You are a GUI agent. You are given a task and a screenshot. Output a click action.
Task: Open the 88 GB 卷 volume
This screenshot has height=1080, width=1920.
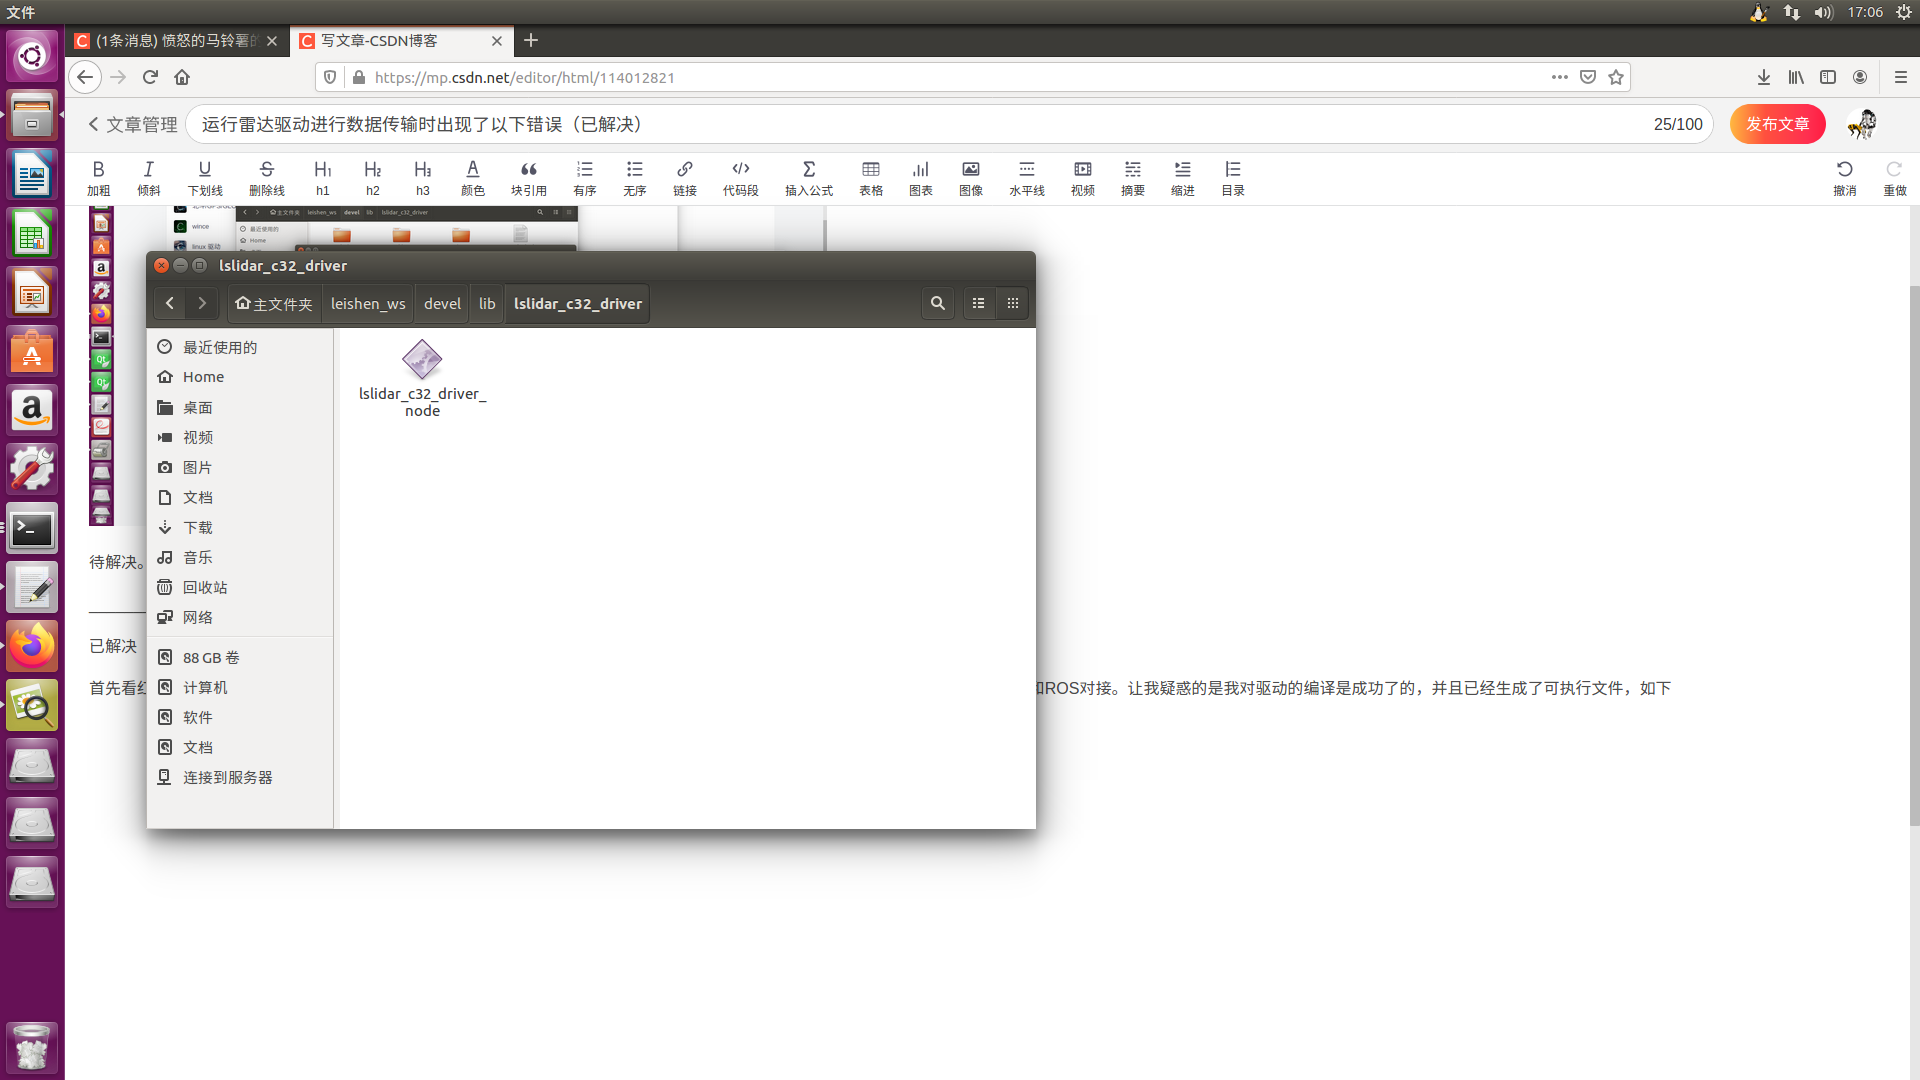pyautogui.click(x=240, y=657)
